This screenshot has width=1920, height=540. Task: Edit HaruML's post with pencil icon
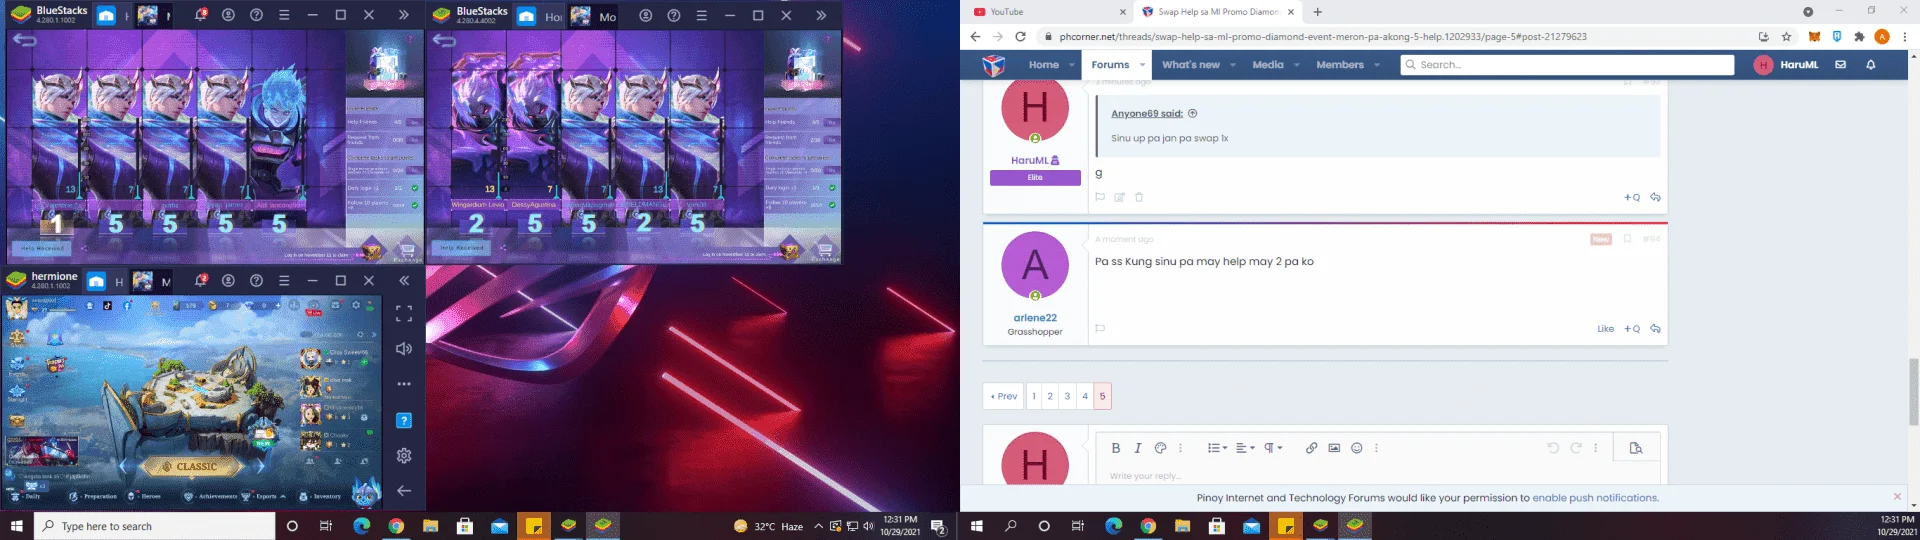click(x=1119, y=197)
